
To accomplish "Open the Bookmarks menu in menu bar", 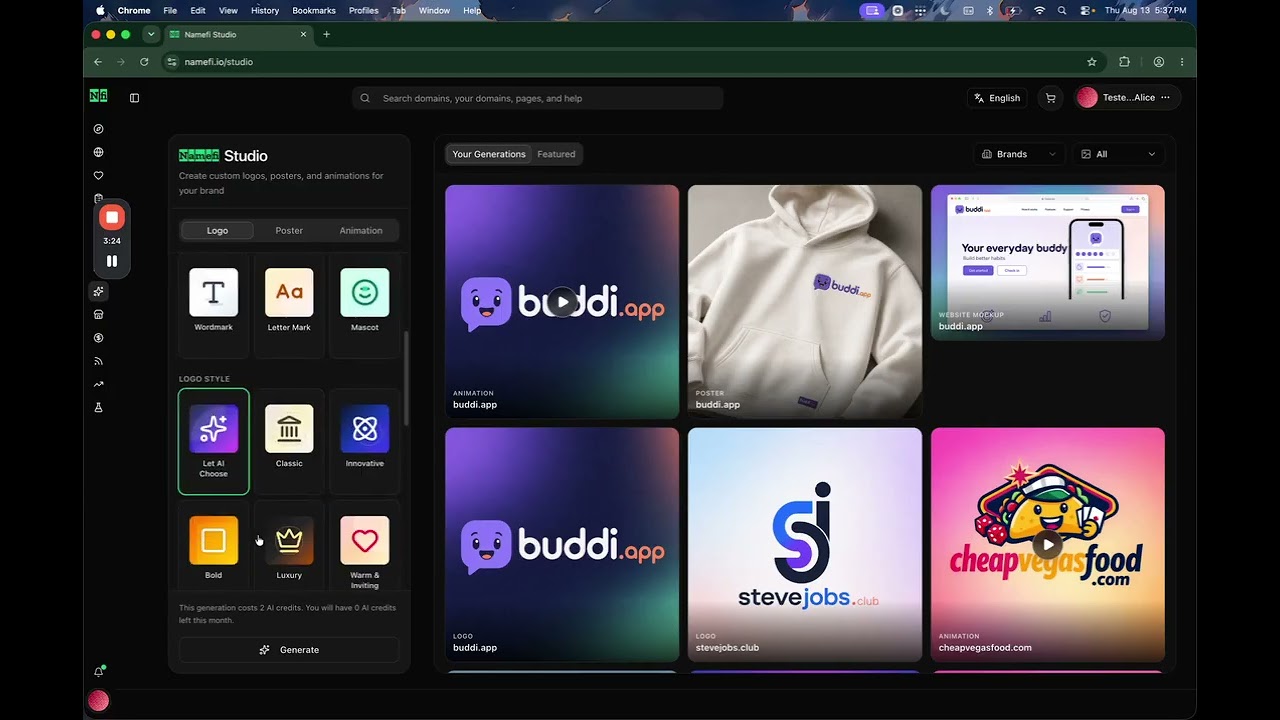I will [314, 10].
